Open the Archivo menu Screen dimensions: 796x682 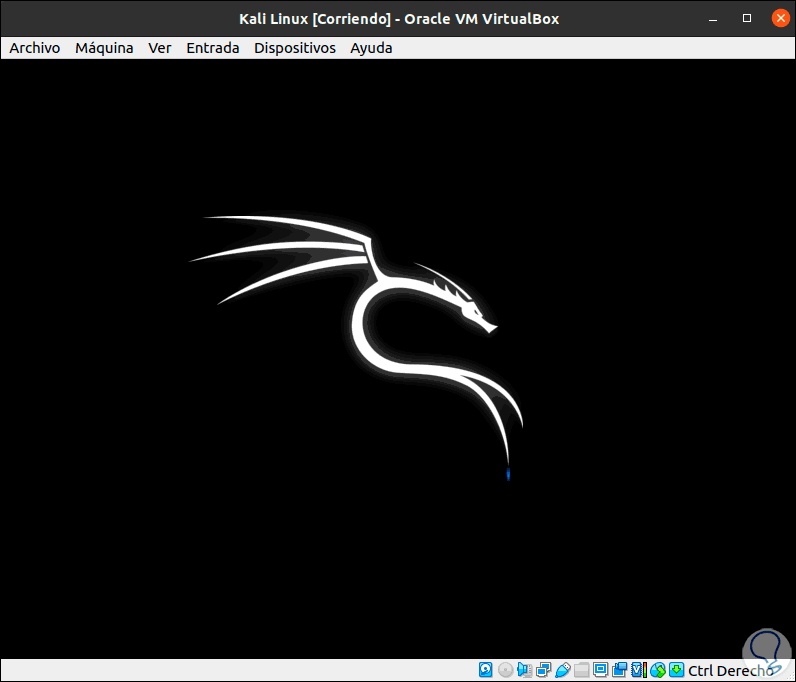[35, 48]
